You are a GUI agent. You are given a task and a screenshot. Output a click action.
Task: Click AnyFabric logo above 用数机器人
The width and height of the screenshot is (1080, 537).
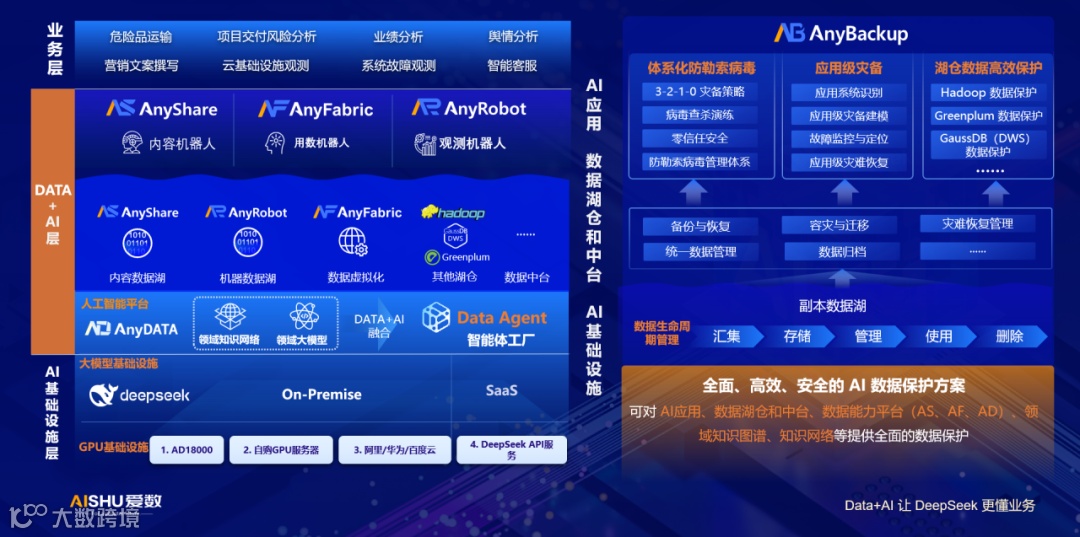[315, 109]
